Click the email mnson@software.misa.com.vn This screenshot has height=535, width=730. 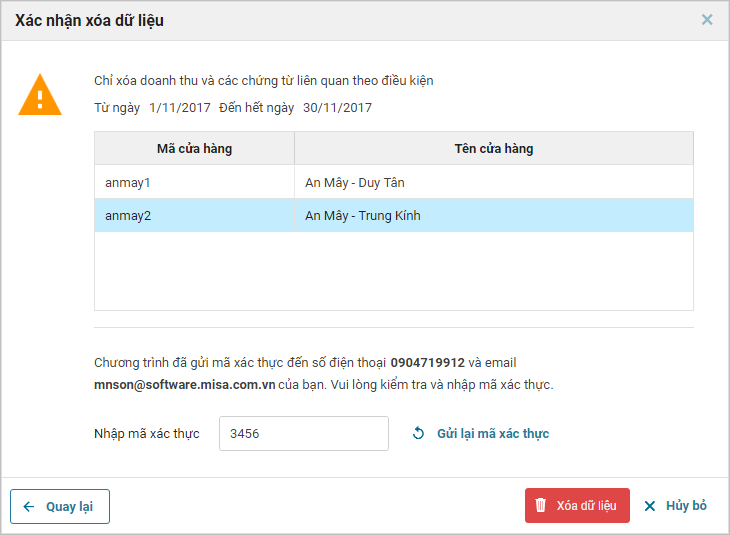pos(184,384)
